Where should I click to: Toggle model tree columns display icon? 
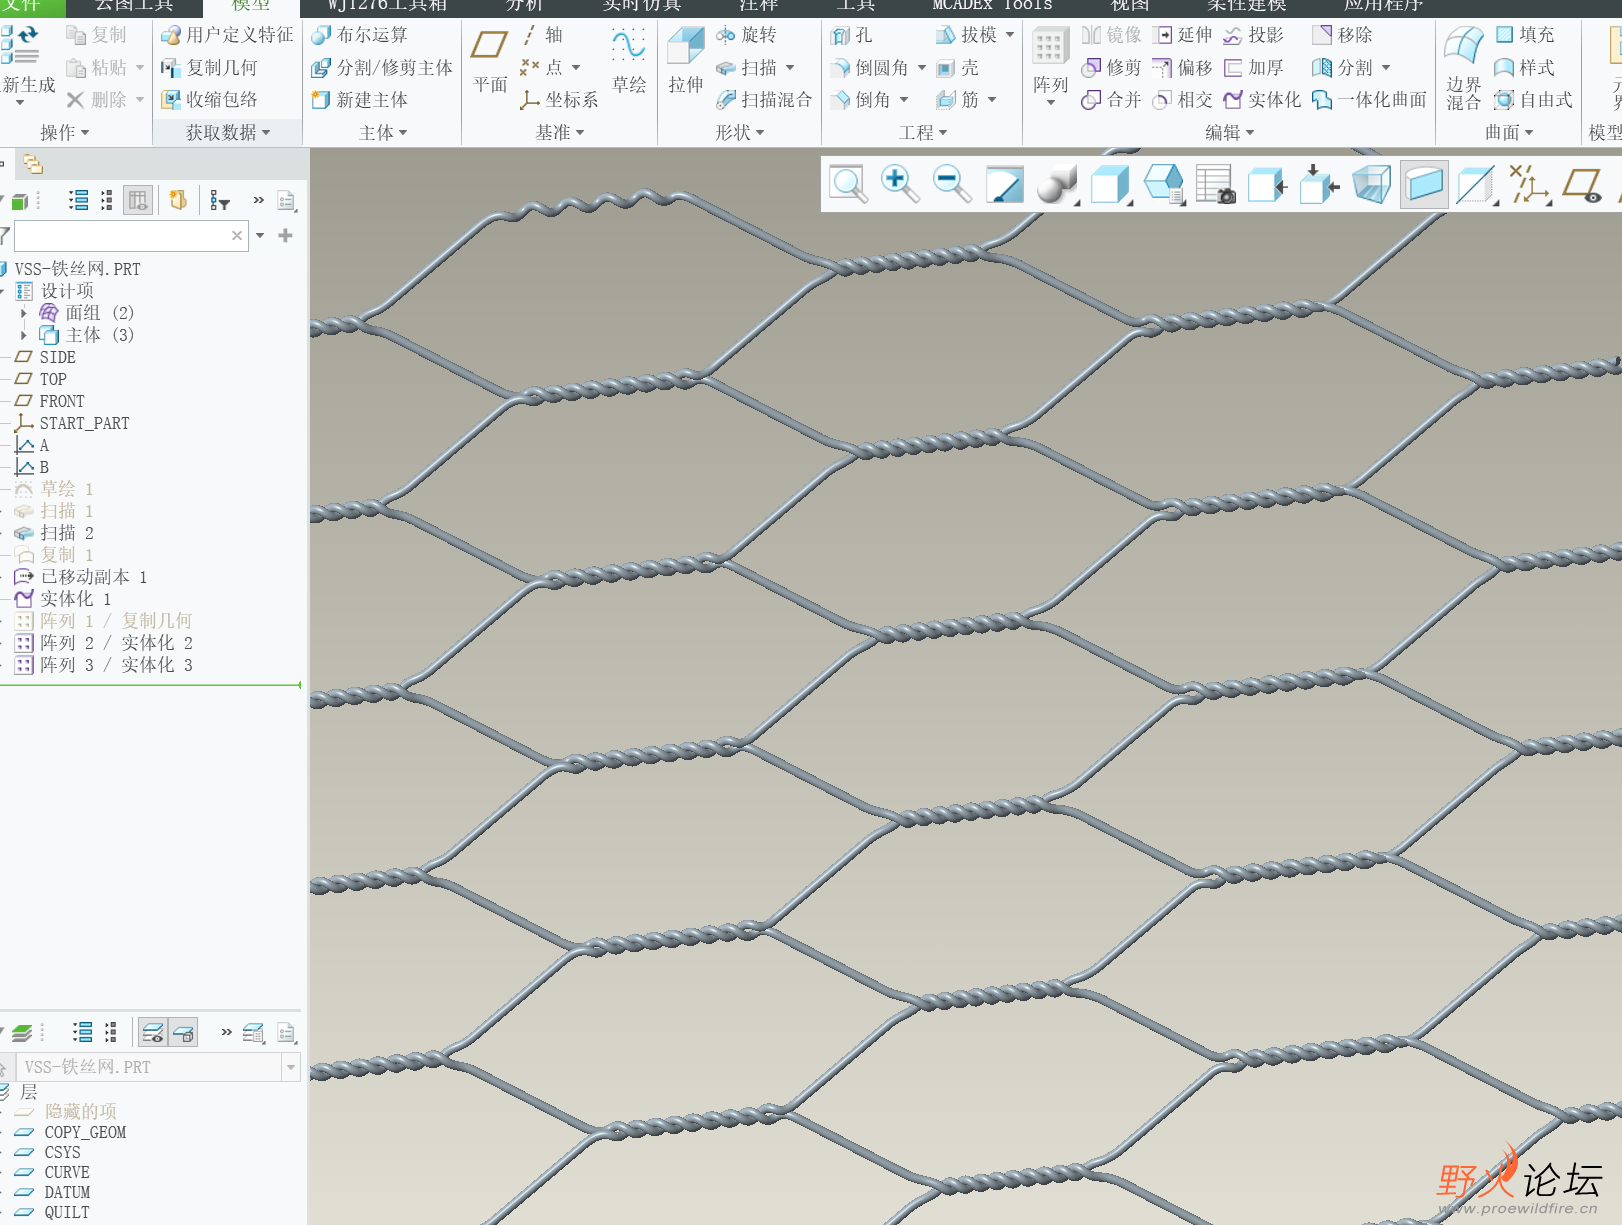pos(138,201)
